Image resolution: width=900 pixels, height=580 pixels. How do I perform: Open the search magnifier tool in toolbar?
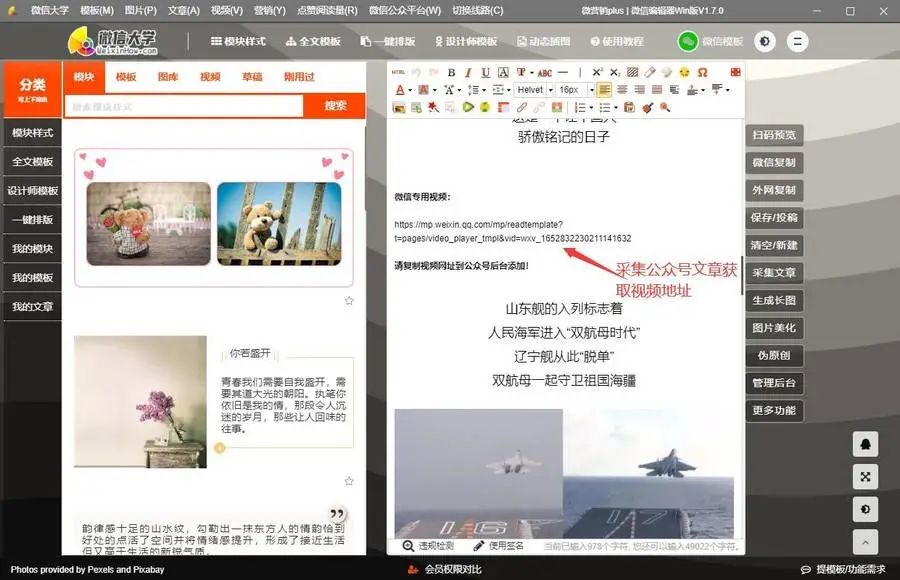pos(665,107)
